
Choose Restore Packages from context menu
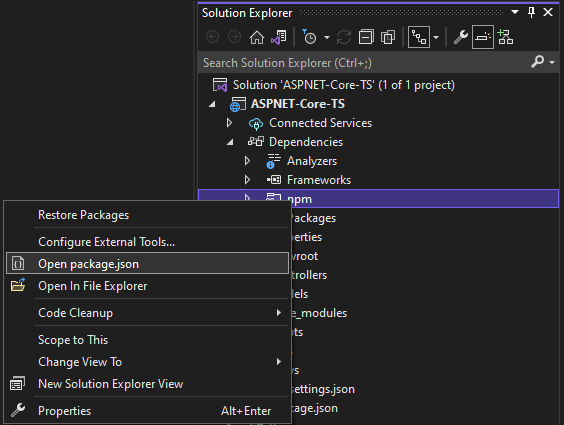point(147,215)
